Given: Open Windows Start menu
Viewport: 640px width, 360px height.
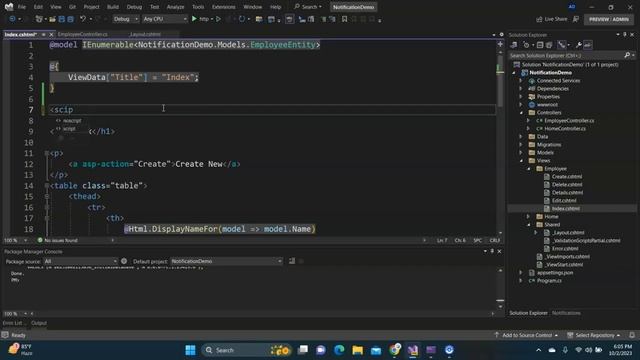Looking at the screenshot, I should (190, 350).
